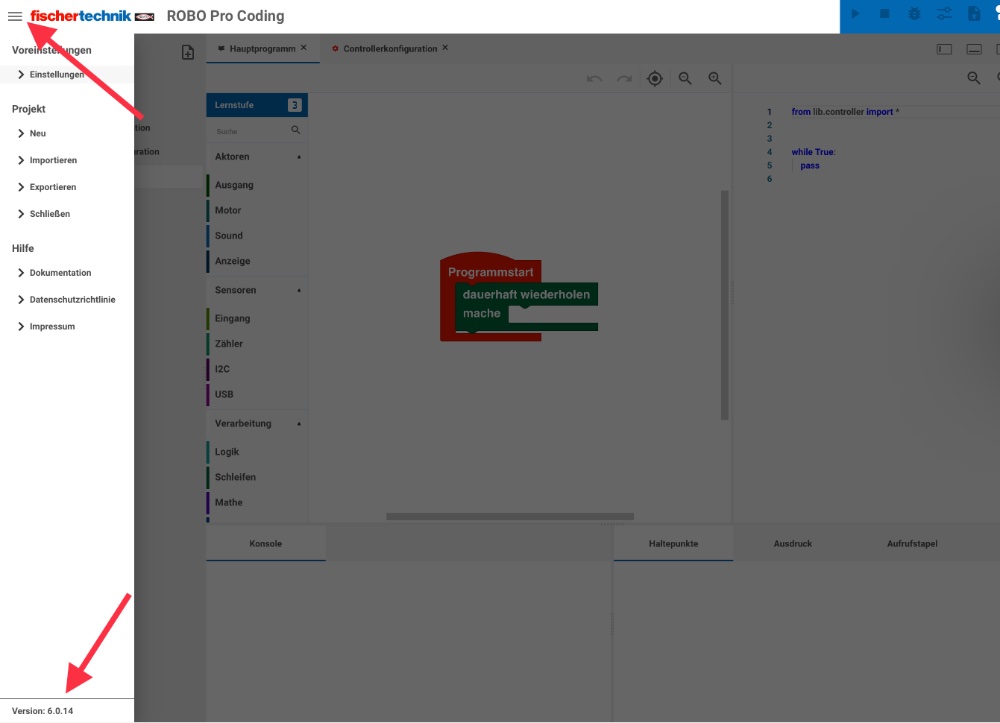Image resolution: width=1000 pixels, height=723 pixels.
Task: Center the workspace with the target icon
Action: (x=655, y=78)
